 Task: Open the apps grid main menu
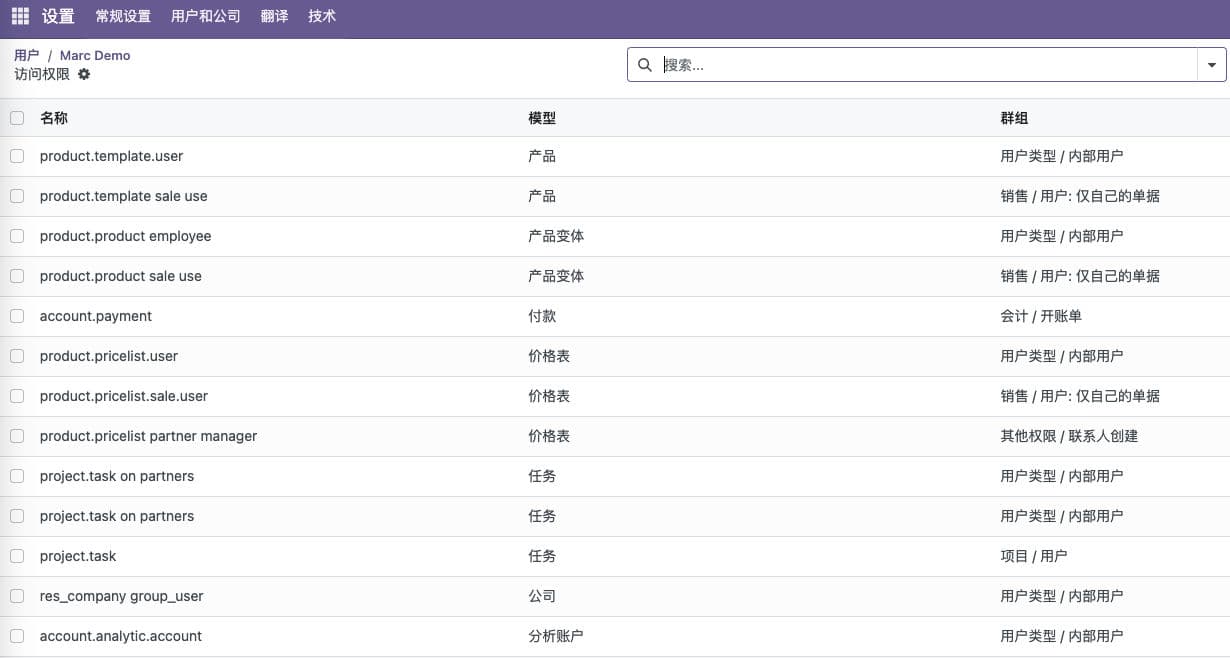pos(20,17)
